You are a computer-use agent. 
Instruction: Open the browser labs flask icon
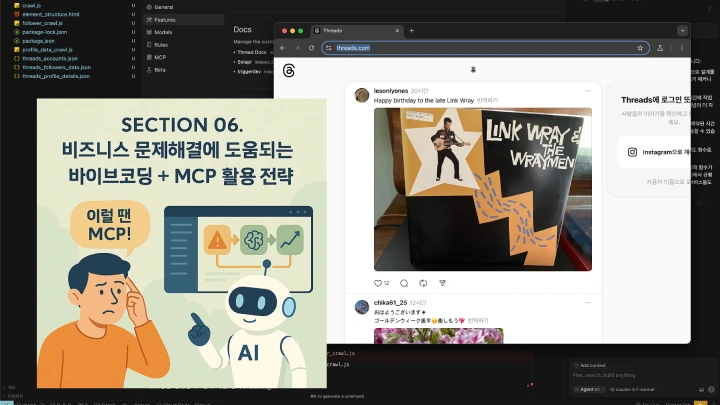[660, 48]
